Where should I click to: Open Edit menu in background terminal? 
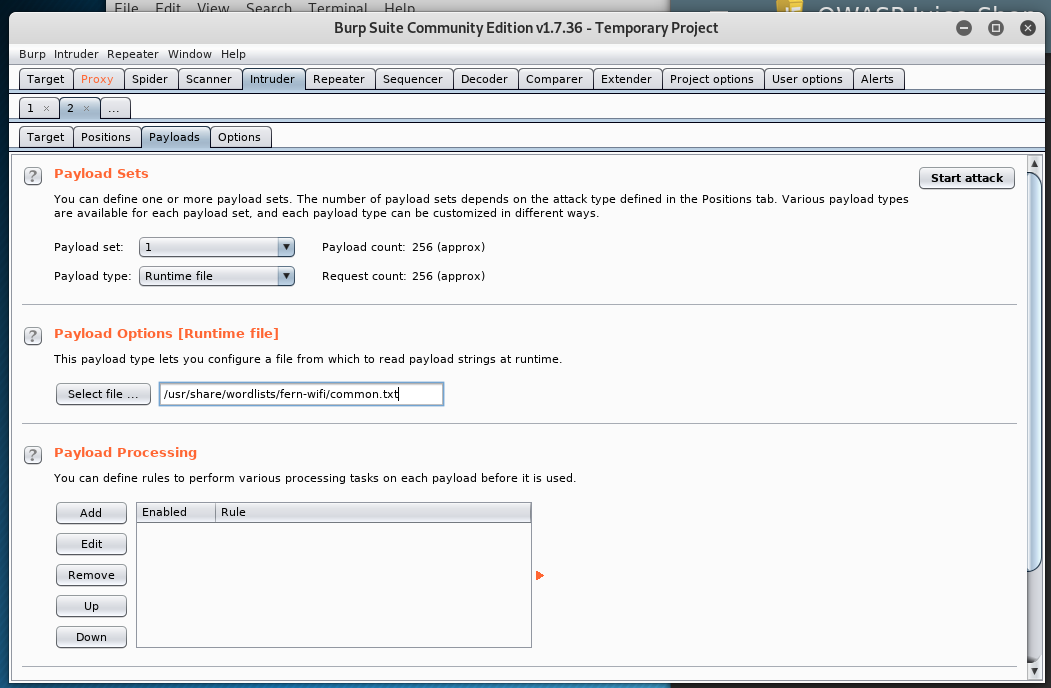pos(168,7)
